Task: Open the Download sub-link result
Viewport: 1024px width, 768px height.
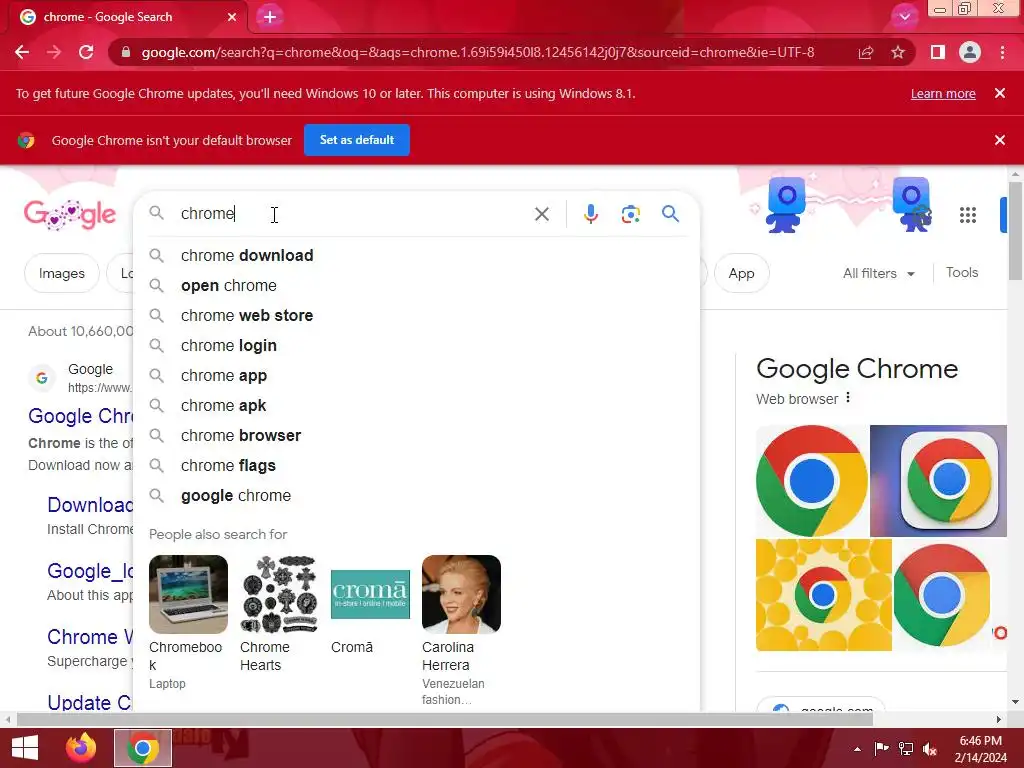Action: (x=90, y=505)
